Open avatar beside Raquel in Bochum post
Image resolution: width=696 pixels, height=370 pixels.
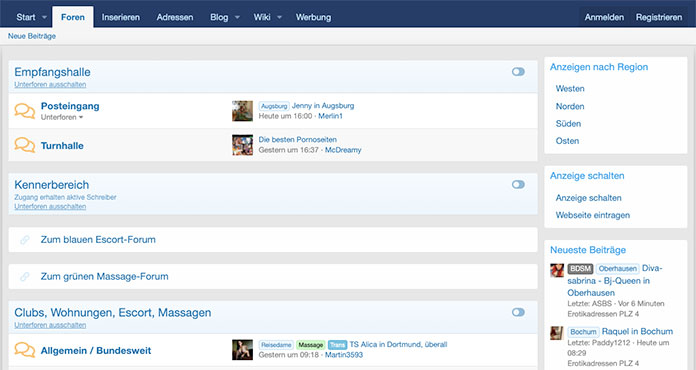pyautogui.click(x=557, y=333)
